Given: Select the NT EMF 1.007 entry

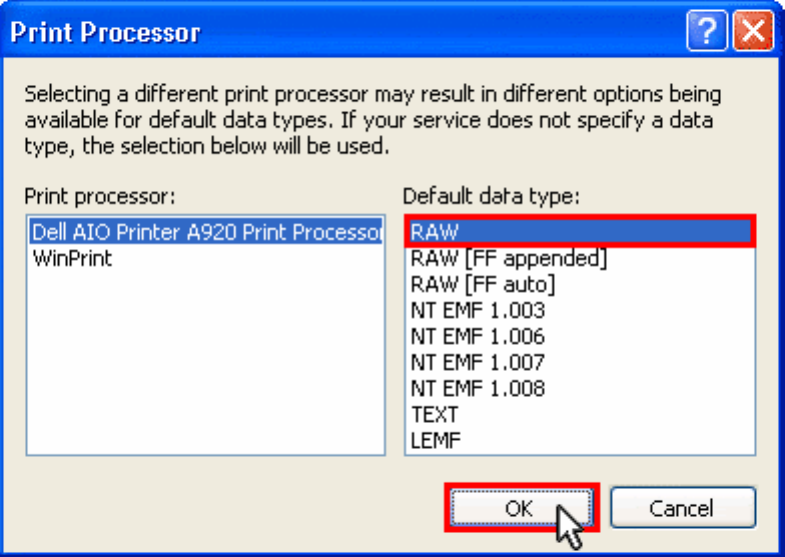Looking at the screenshot, I should click(478, 362).
